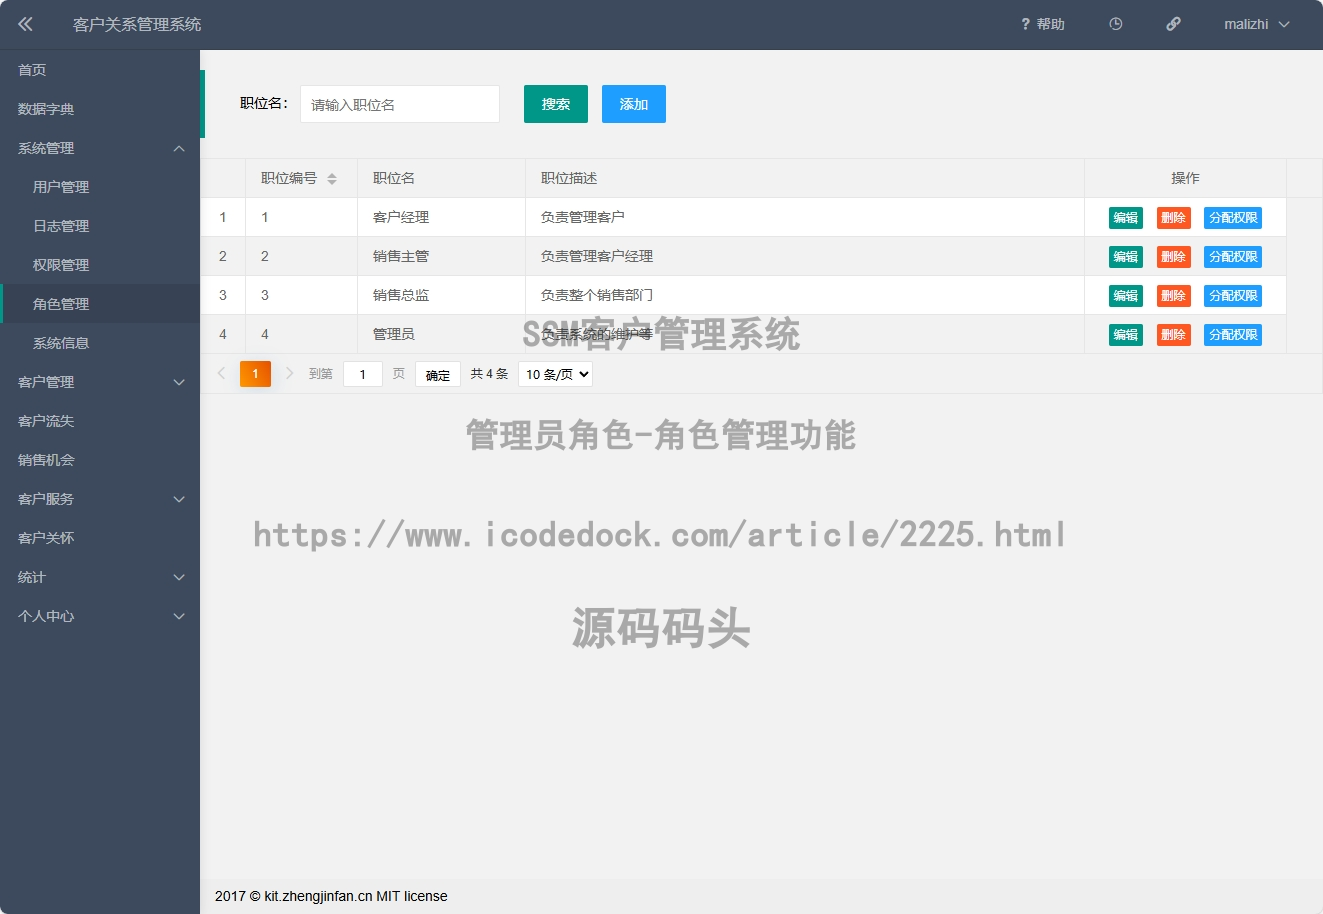This screenshot has width=1323, height=914.
Task: Go to 首页 in sidebar
Action: (100, 70)
